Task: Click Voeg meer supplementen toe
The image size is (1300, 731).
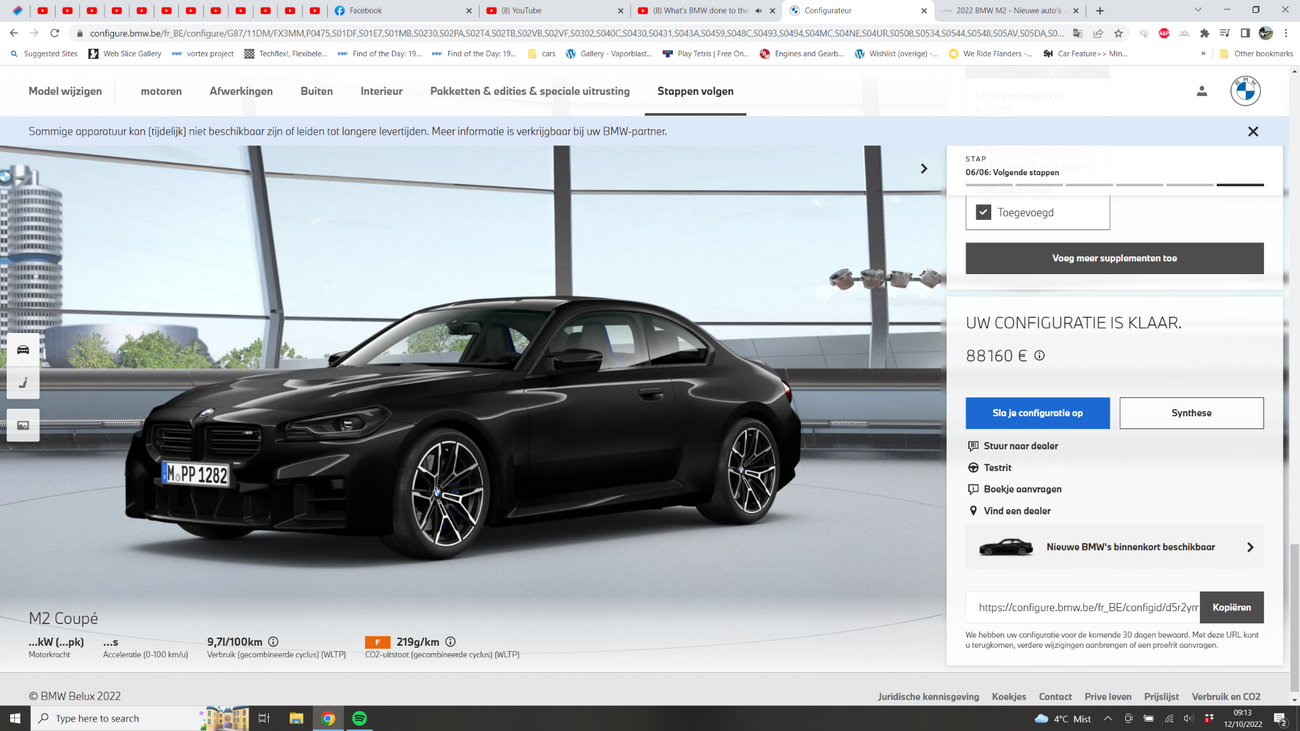Action: [1114, 258]
